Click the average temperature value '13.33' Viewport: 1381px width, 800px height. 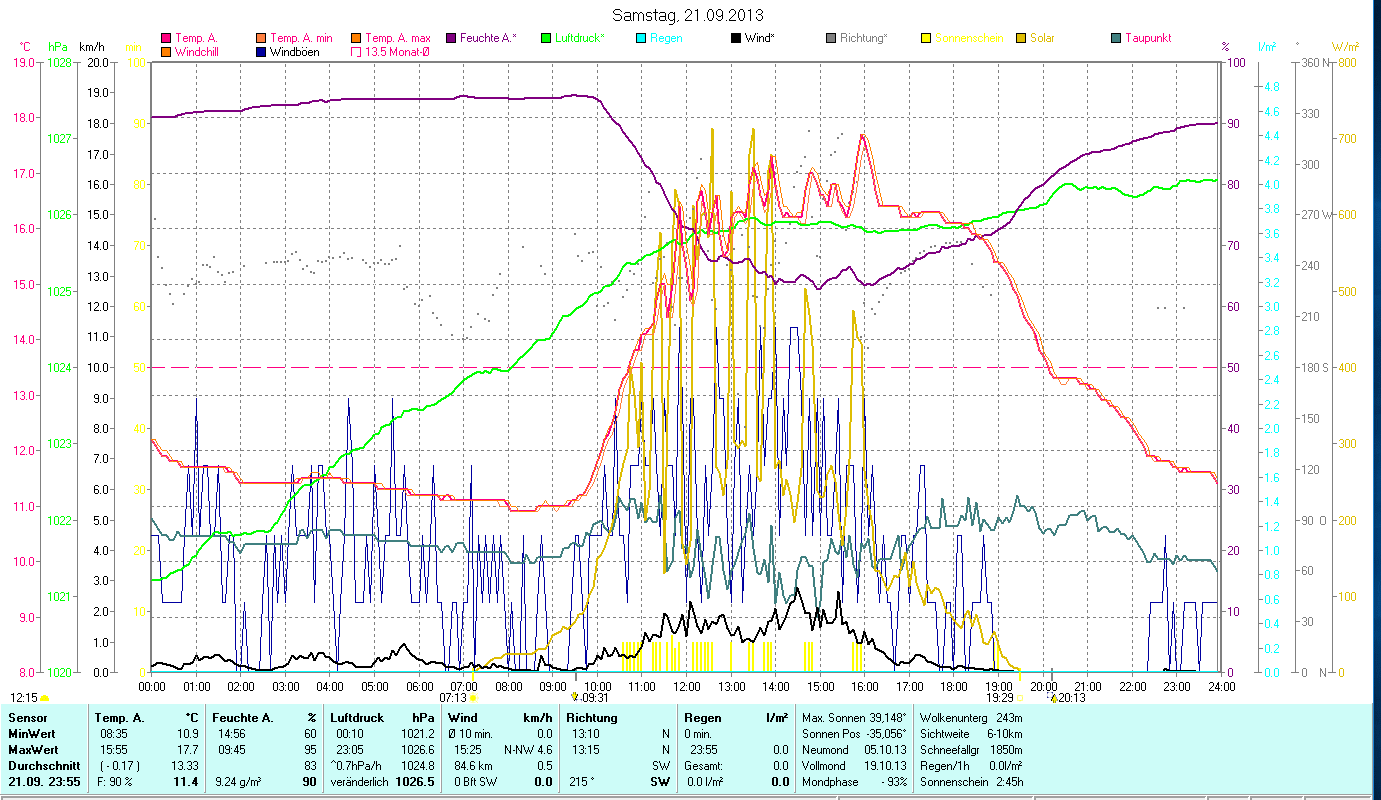[x=185, y=765]
